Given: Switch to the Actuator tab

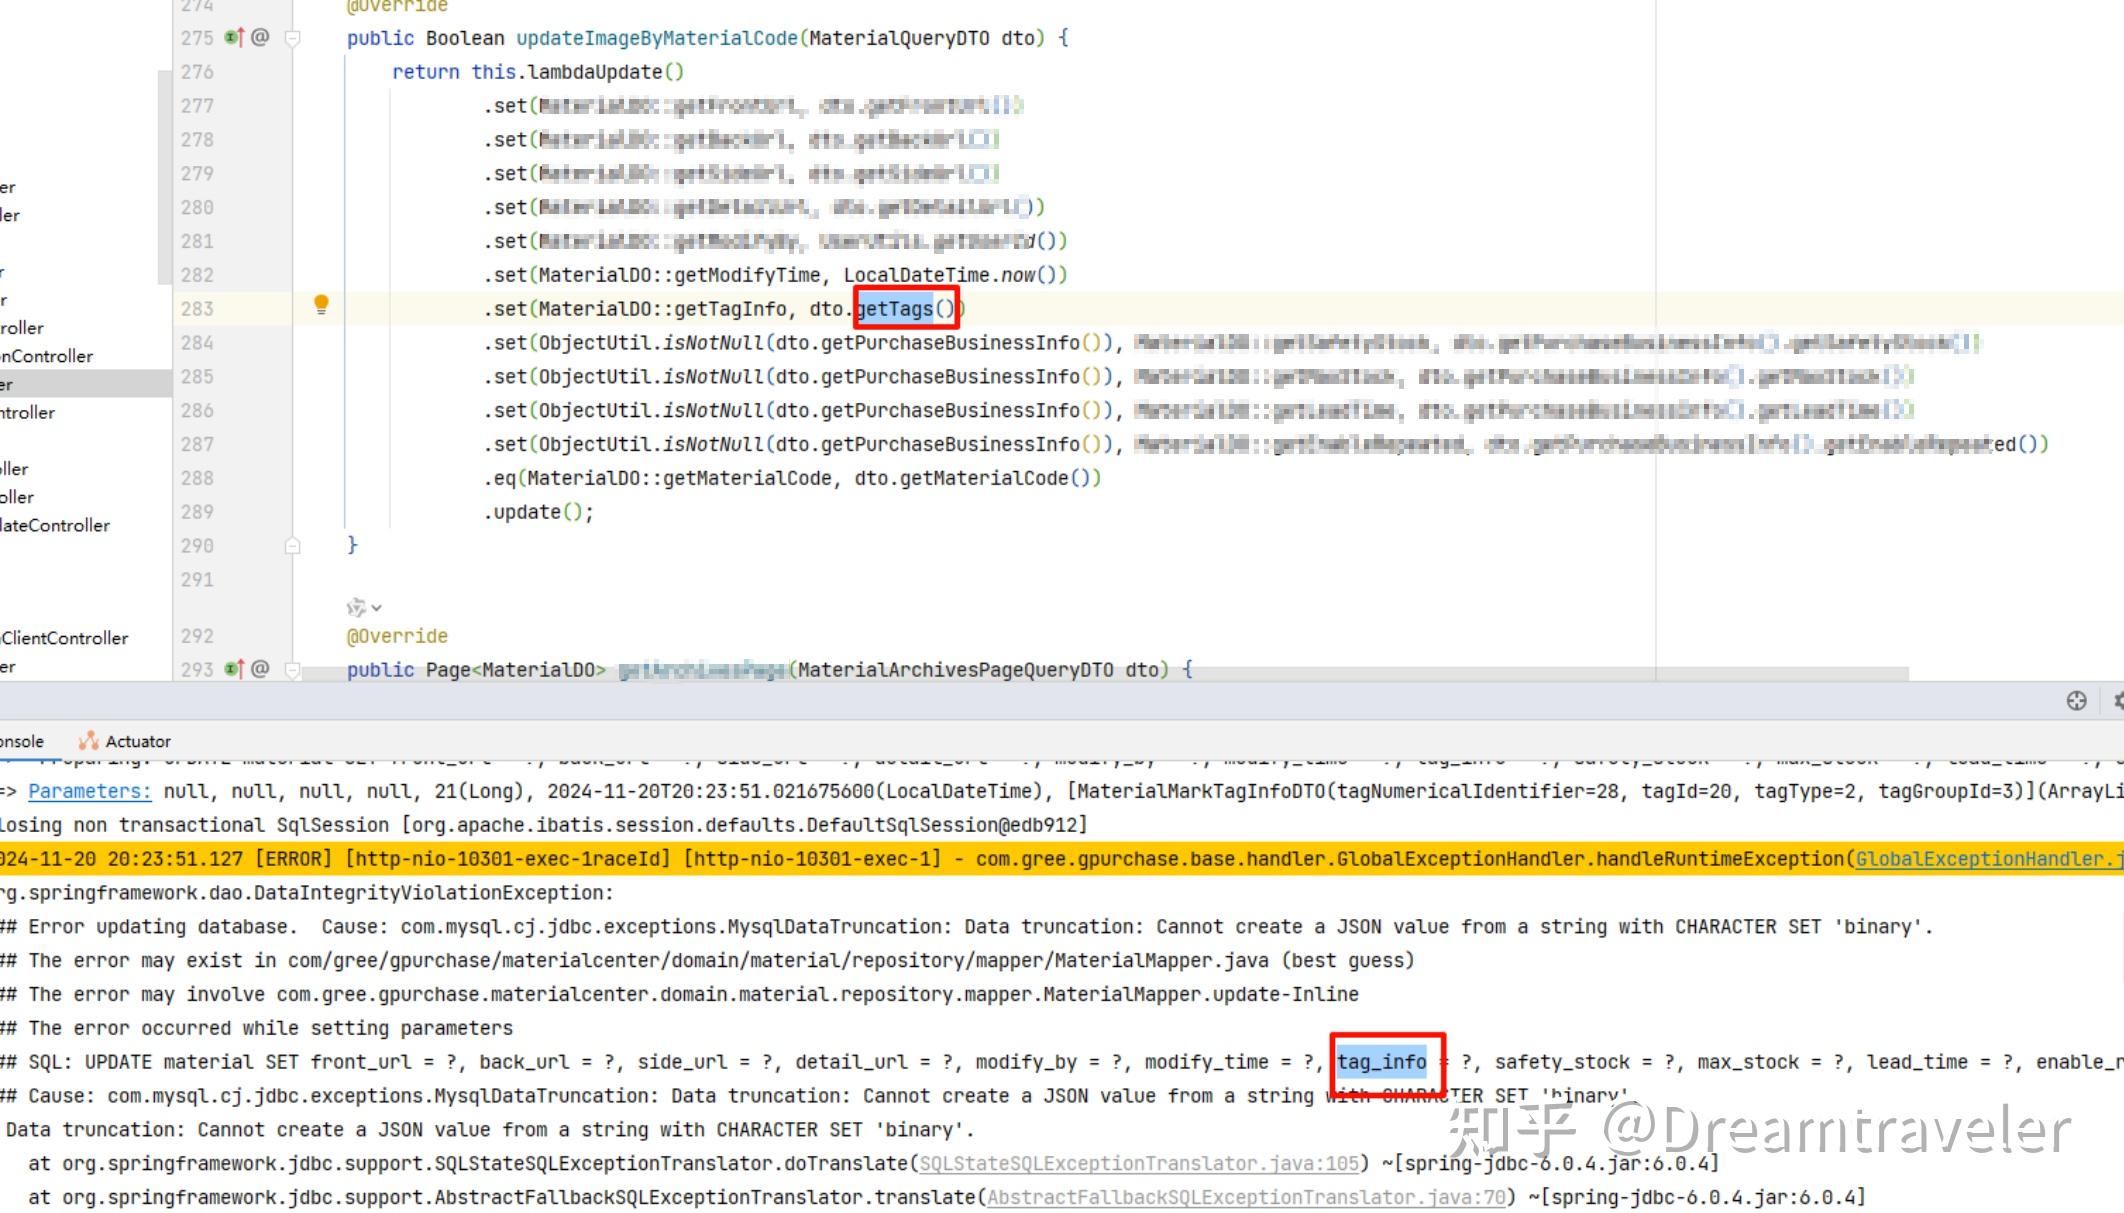Looking at the screenshot, I should 137,741.
